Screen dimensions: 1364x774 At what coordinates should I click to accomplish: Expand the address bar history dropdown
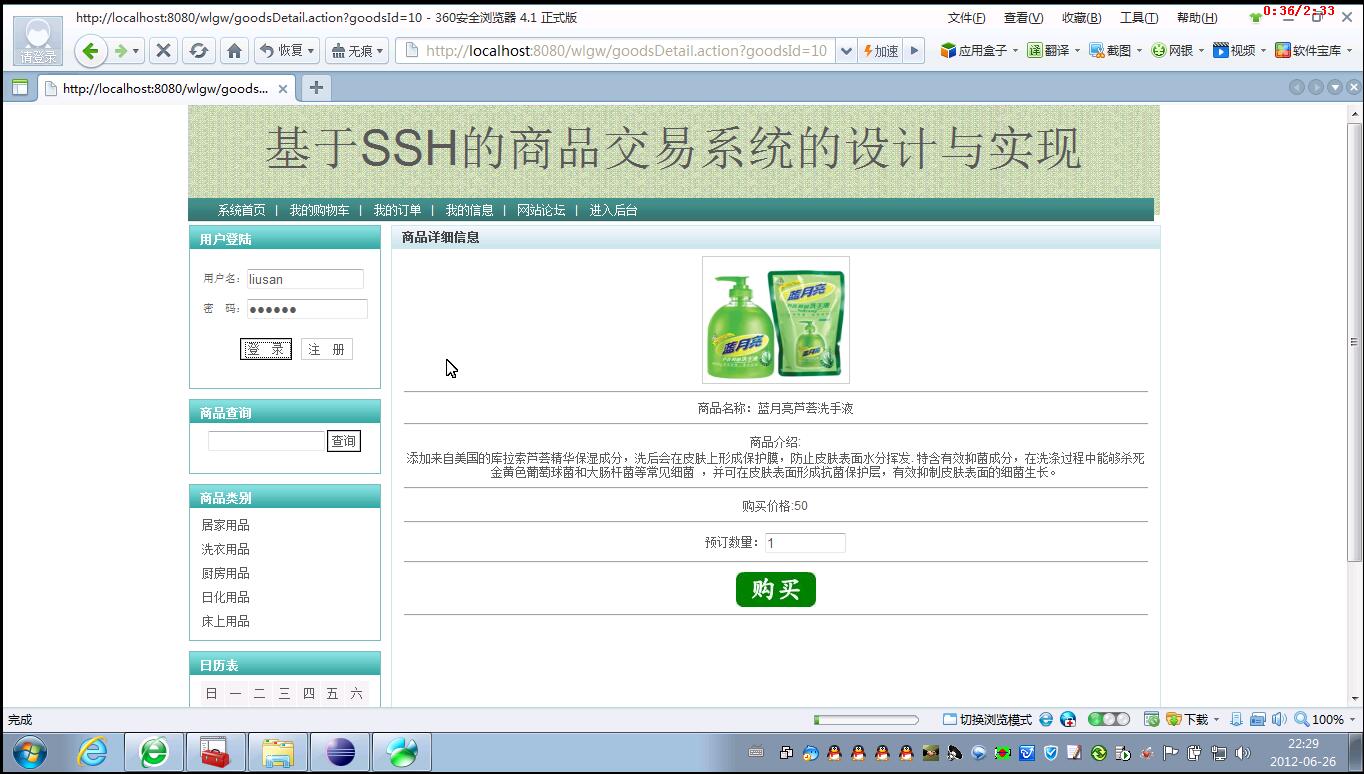(x=846, y=51)
